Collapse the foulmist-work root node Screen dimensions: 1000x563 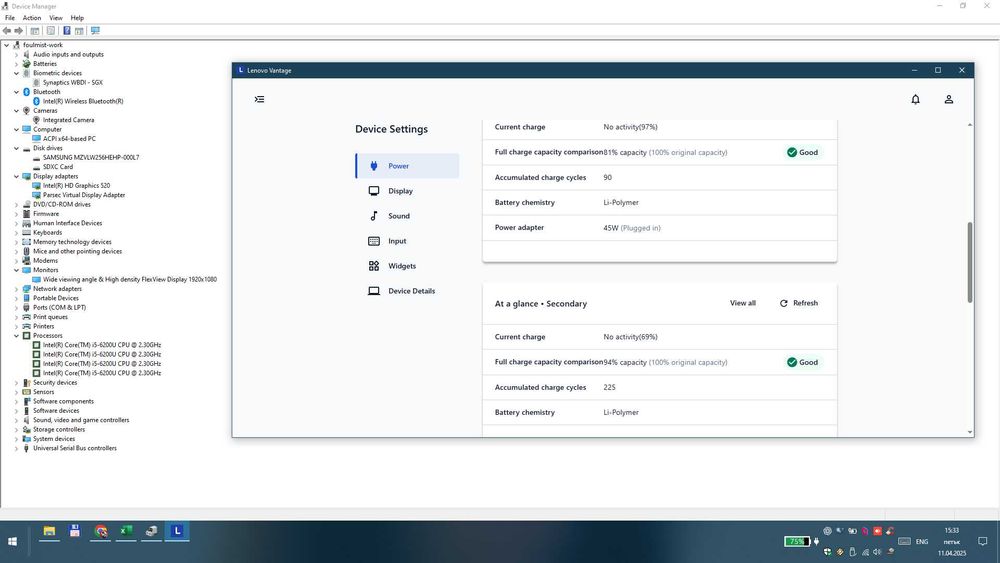(6, 45)
